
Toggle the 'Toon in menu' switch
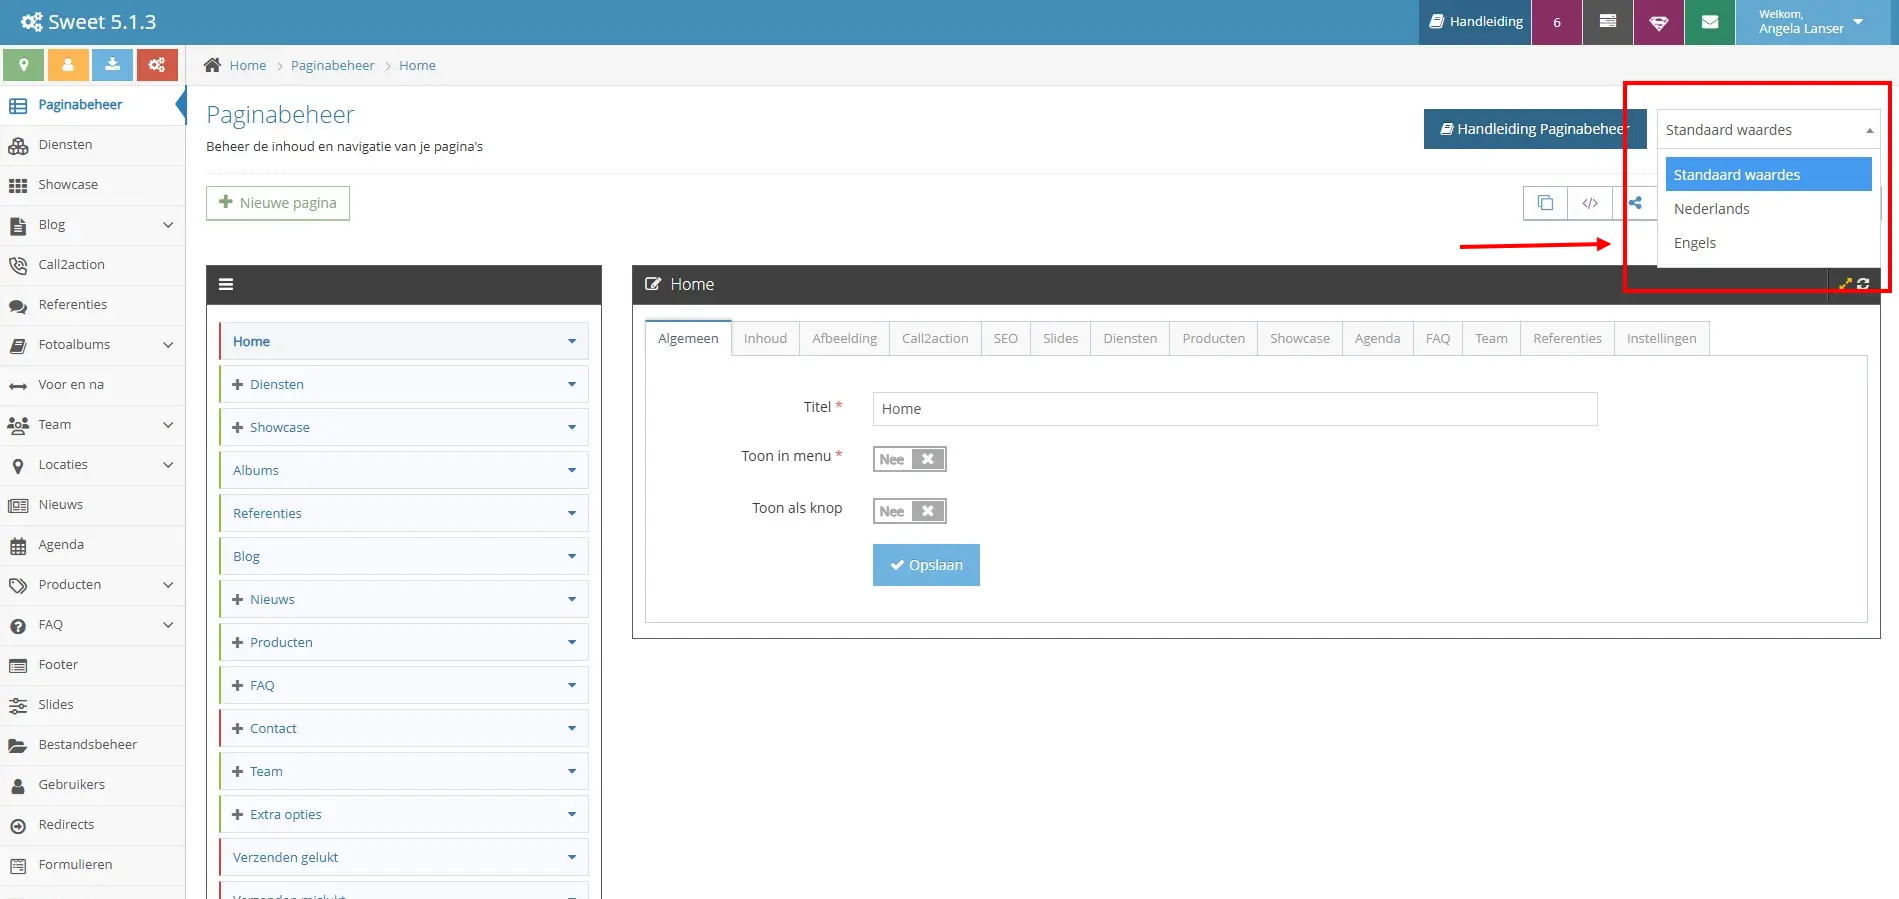pos(909,459)
